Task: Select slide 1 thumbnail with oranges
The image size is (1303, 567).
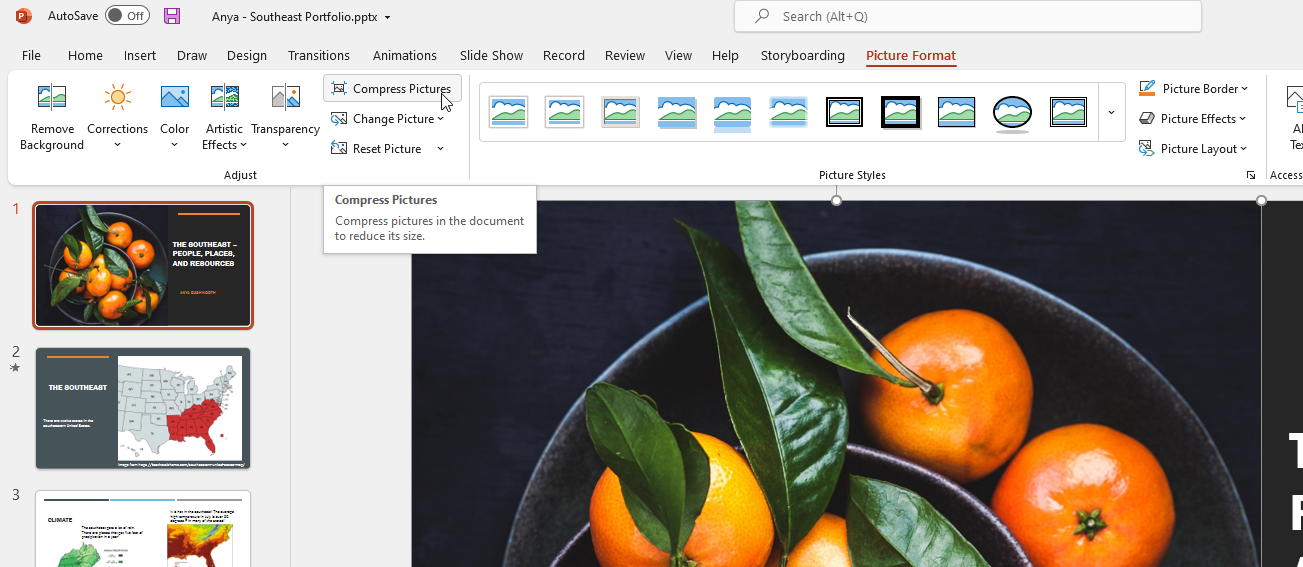Action: [144, 265]
